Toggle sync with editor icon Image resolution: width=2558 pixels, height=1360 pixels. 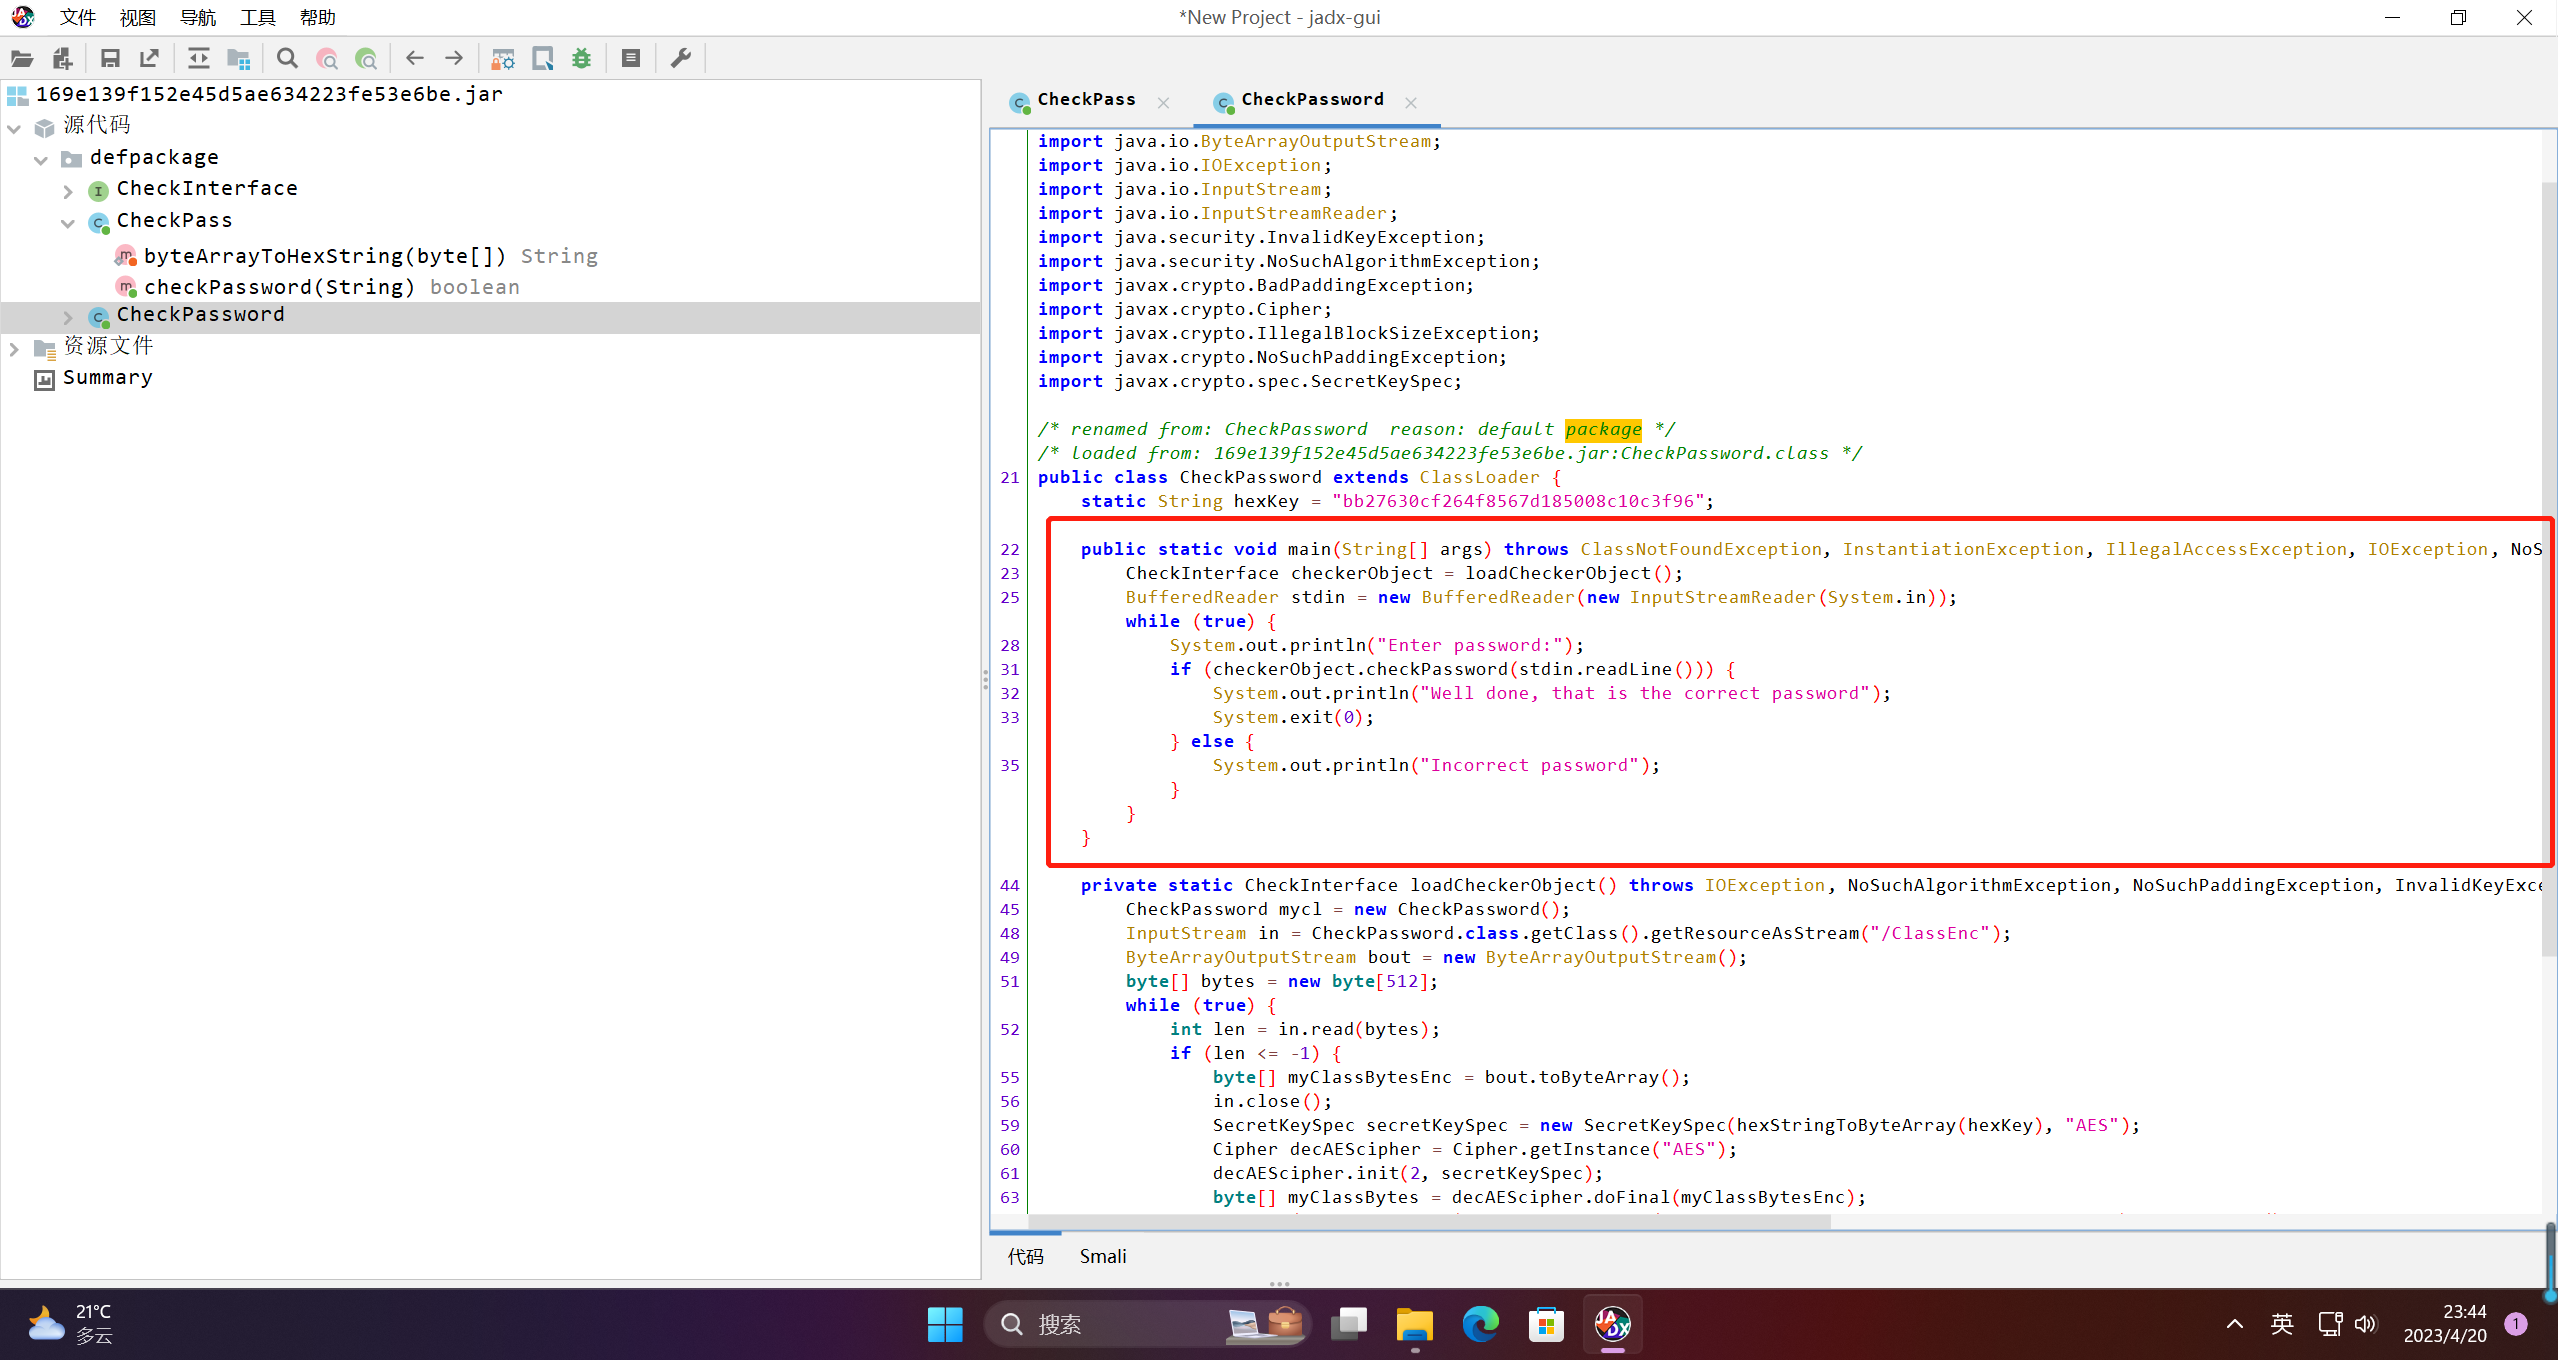(x=198, y=58)
